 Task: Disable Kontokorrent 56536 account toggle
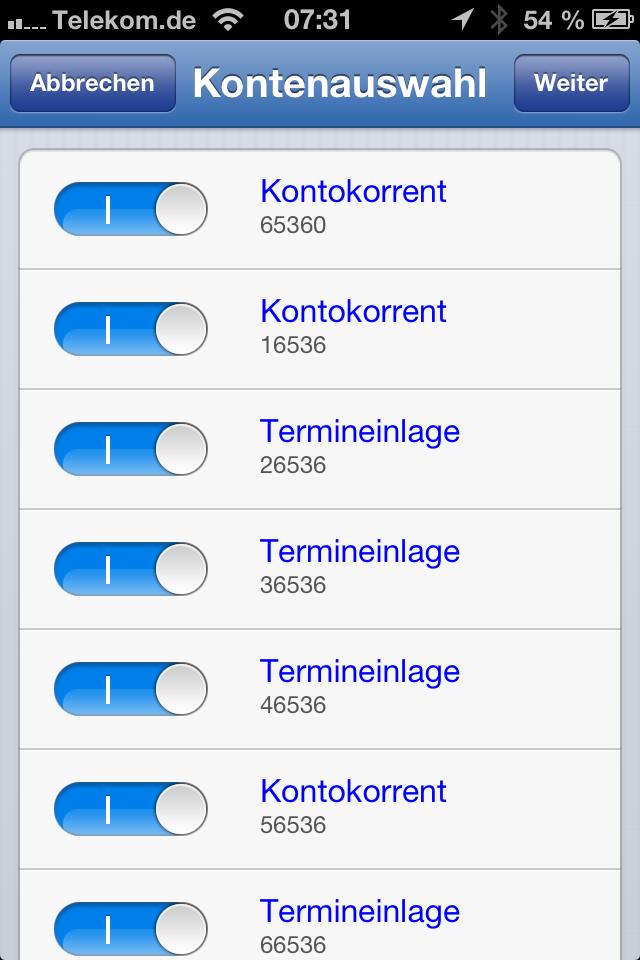coord(130,809)
